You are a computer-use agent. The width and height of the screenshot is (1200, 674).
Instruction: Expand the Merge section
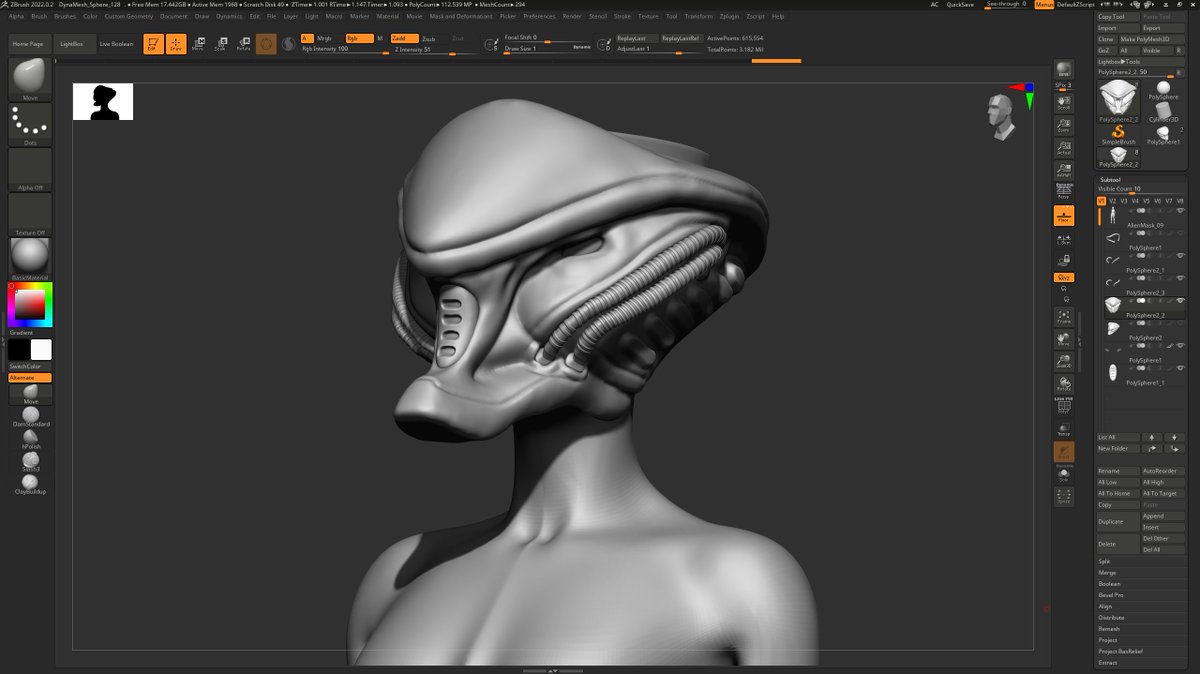1107,573
